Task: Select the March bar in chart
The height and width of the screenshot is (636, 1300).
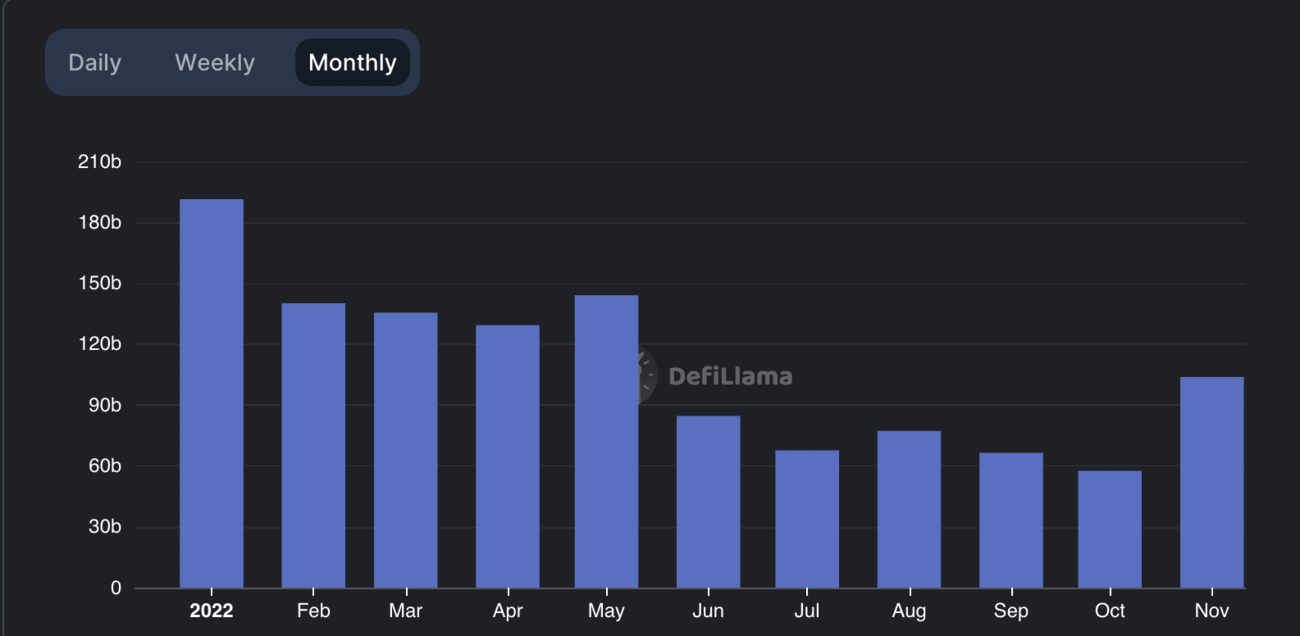Action: 406,450
